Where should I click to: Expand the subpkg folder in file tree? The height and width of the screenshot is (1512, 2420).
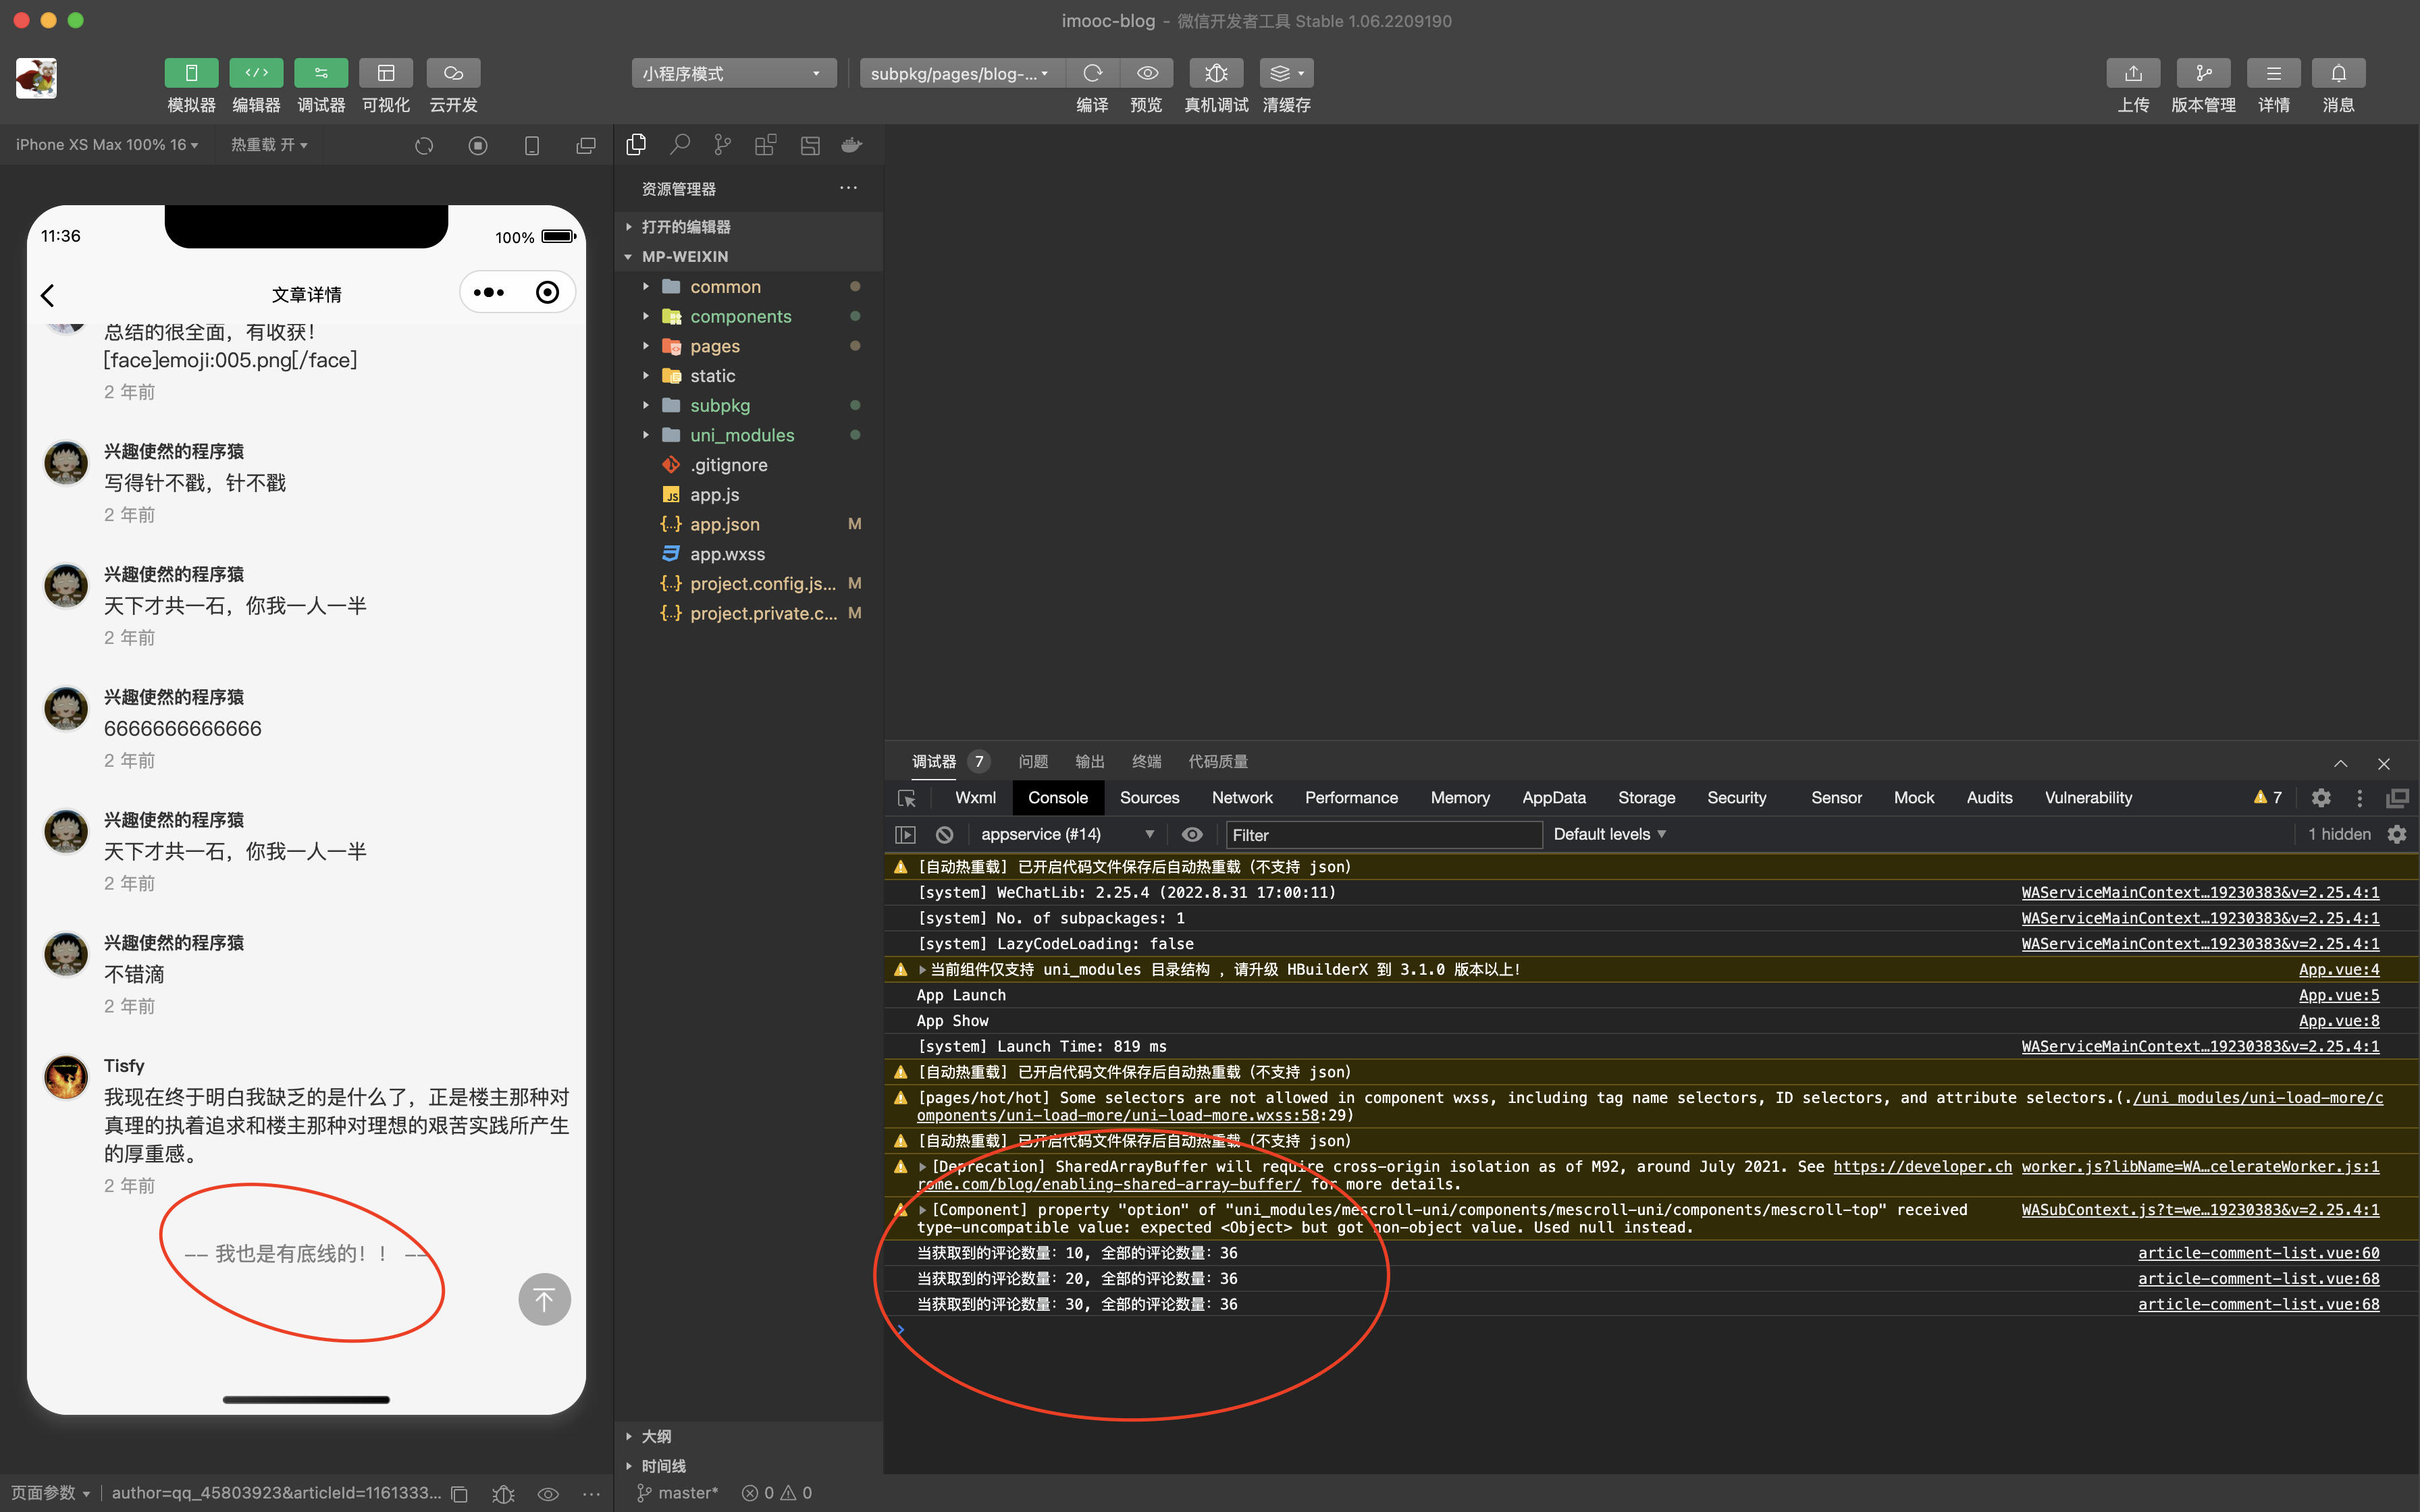click(645, 404)
